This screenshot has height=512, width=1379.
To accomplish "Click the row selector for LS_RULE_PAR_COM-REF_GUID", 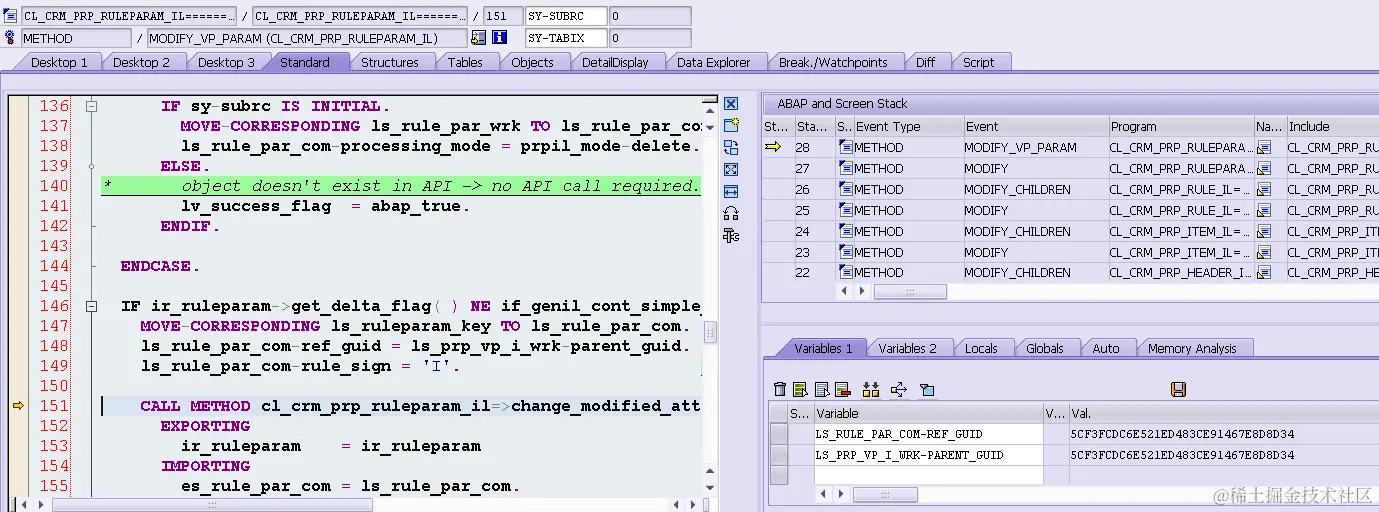I will pos(779,434).
